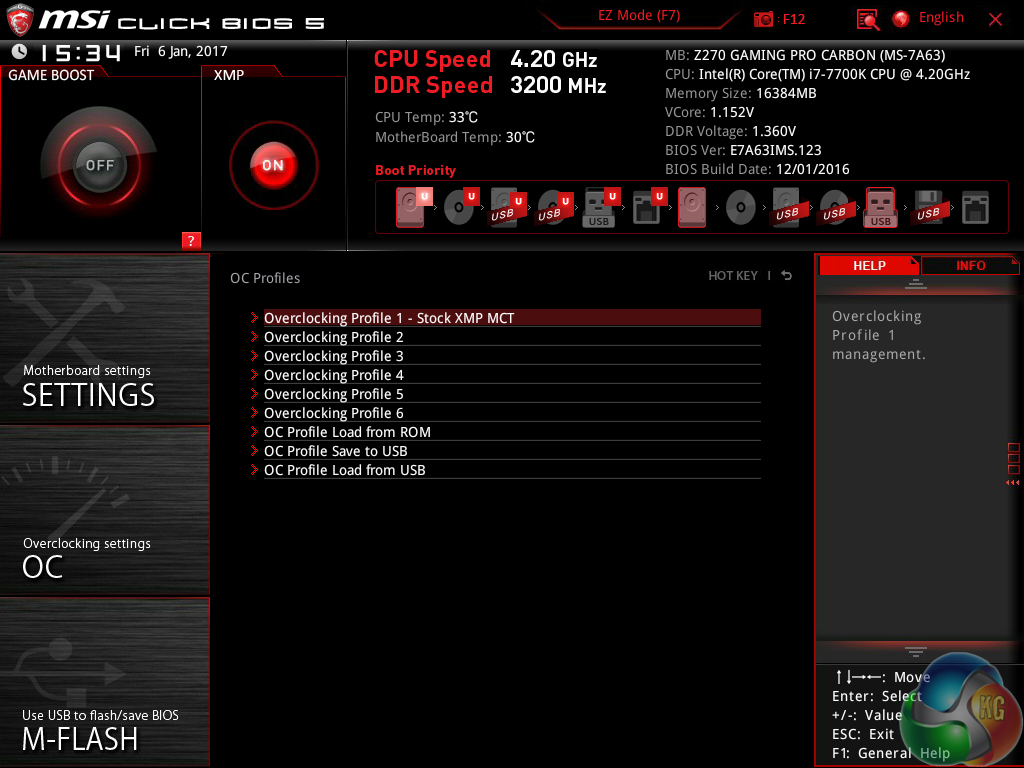The height and width of the screenshot is (768, 1024).
Task: Select the first hard disk boot device with U badge
Action: (x=413, y=208)
